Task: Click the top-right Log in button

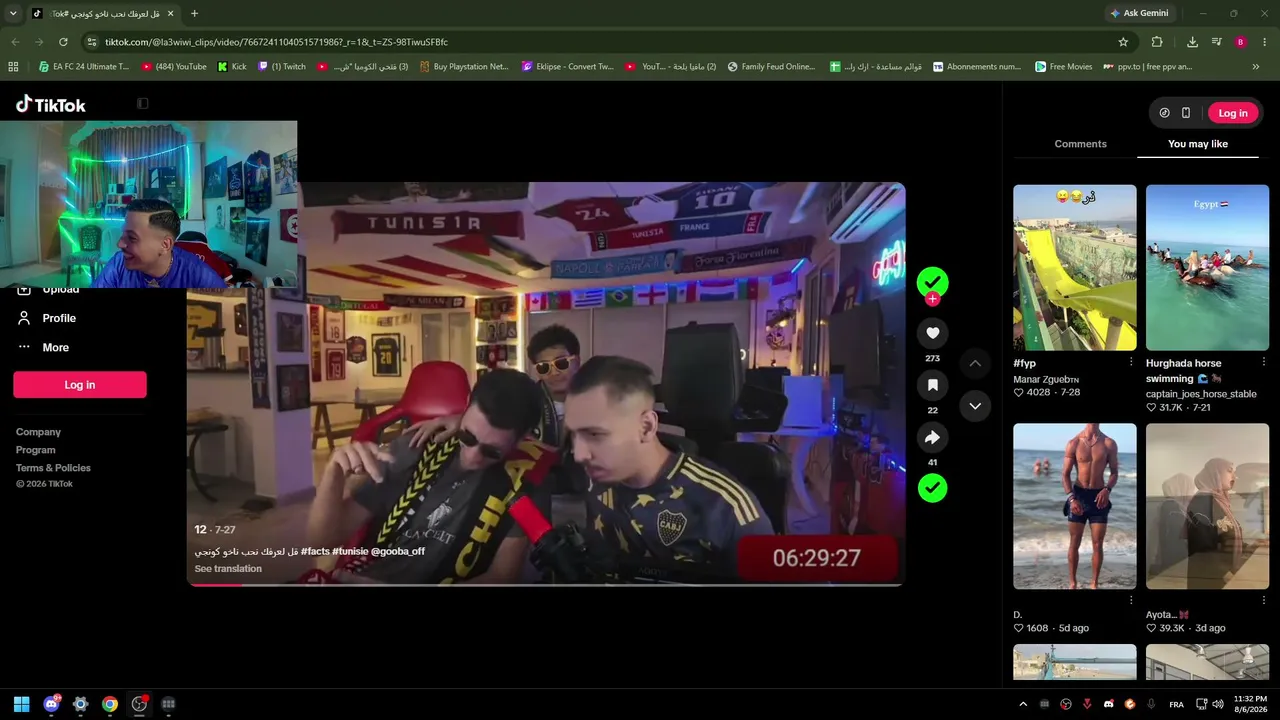Action: [x=1233, y=113]
